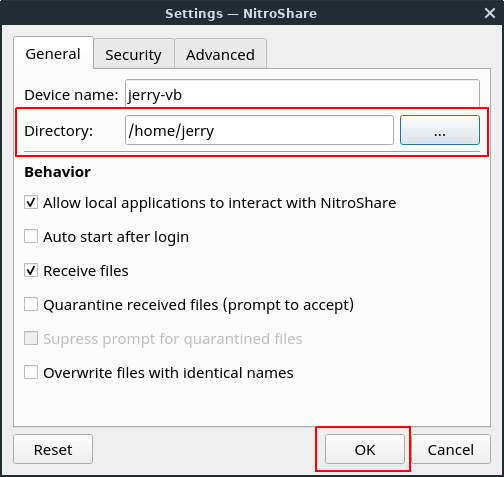
Task: Browse for directory with the ... button
Action: coord(440,130)
